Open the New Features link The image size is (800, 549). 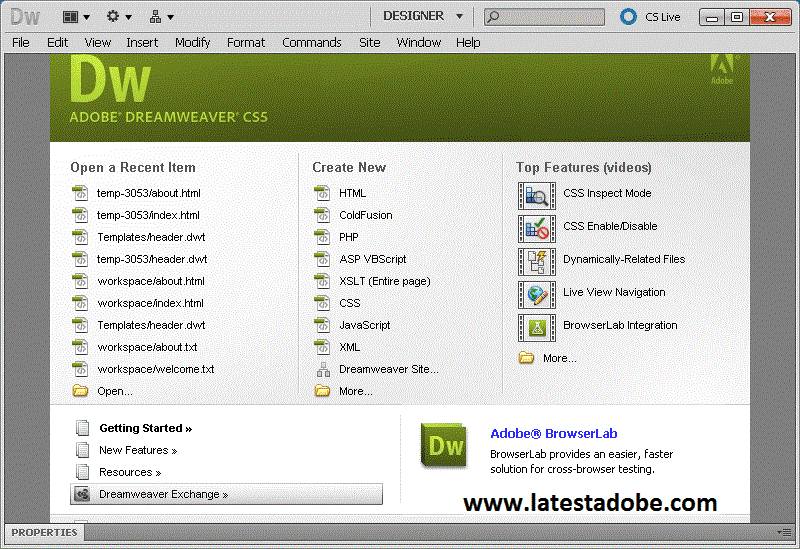138,450
